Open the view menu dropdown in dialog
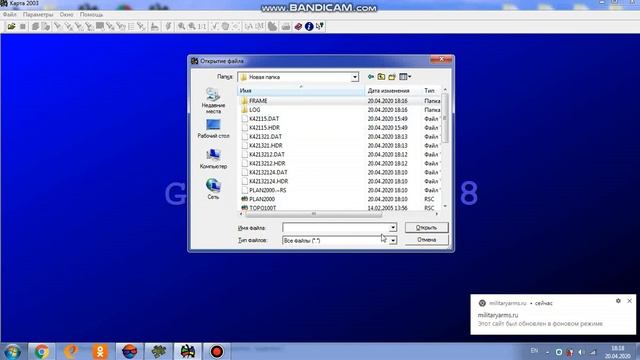 (x=405, y=77)
